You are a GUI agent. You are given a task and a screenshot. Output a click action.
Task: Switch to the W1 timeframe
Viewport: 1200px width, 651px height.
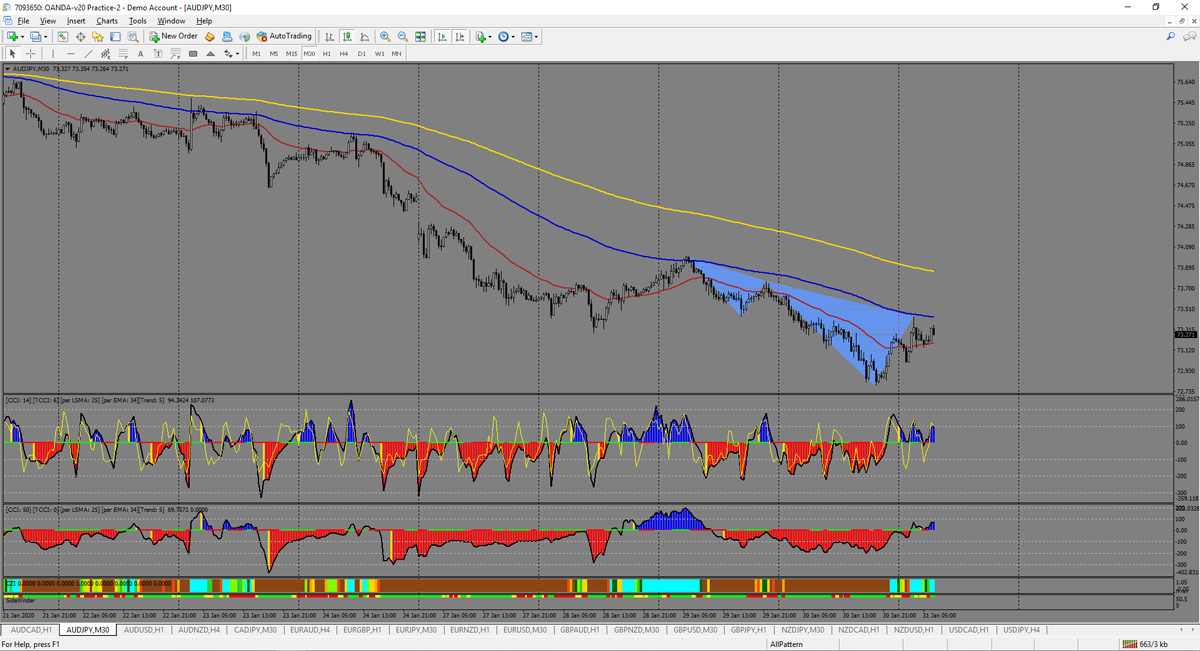380,53
